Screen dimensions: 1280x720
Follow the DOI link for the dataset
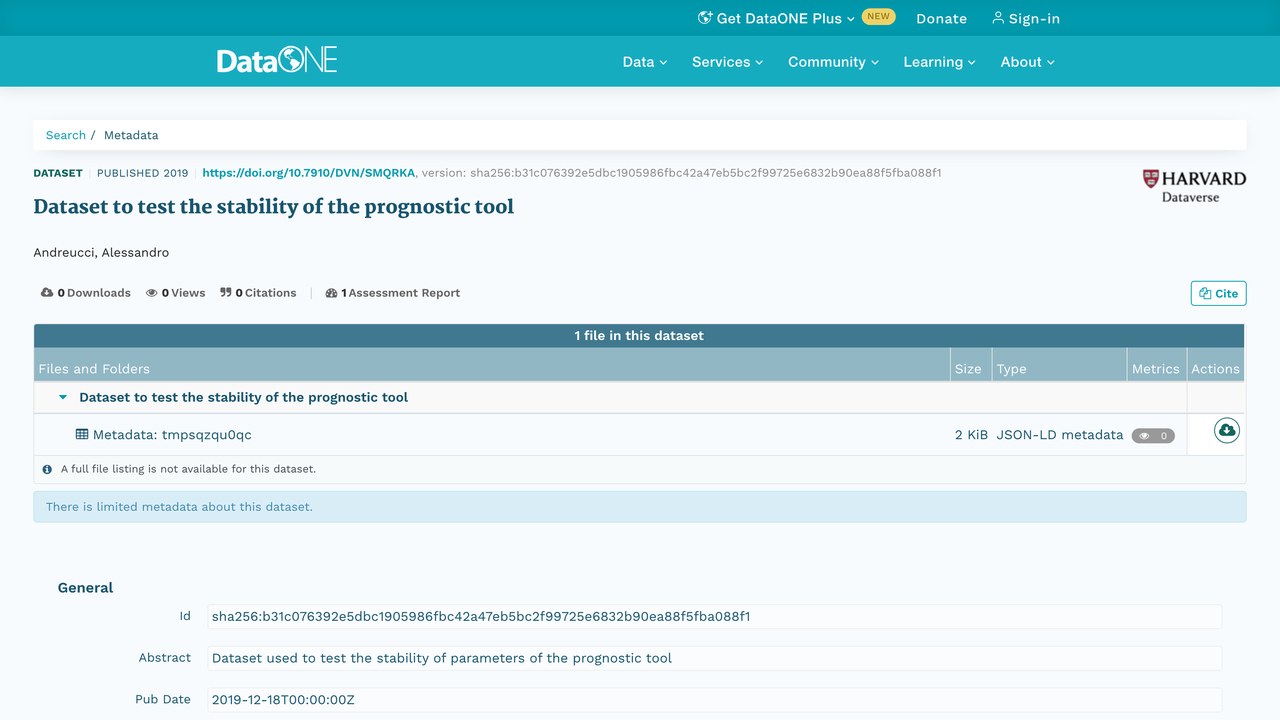[x=308, y=173]
